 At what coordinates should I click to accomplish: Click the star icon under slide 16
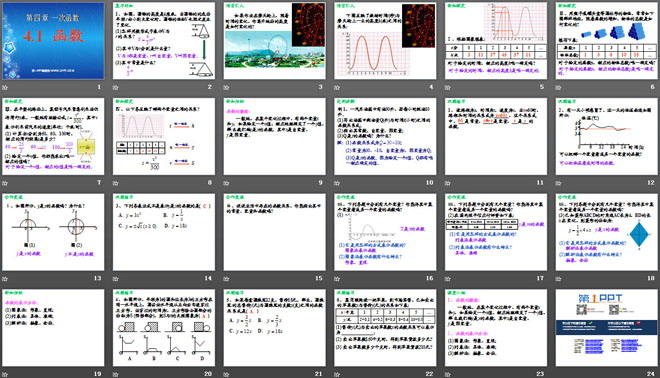coord(337,279)
